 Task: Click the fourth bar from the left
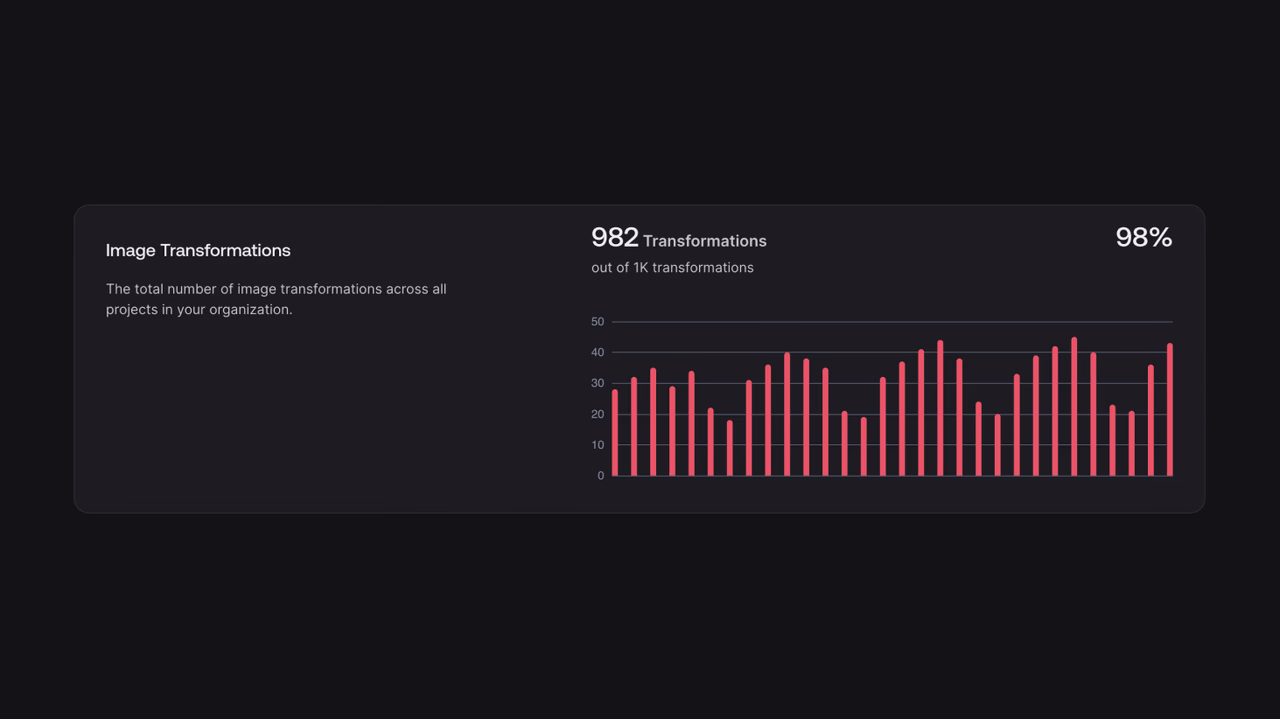tap(672, 432)
